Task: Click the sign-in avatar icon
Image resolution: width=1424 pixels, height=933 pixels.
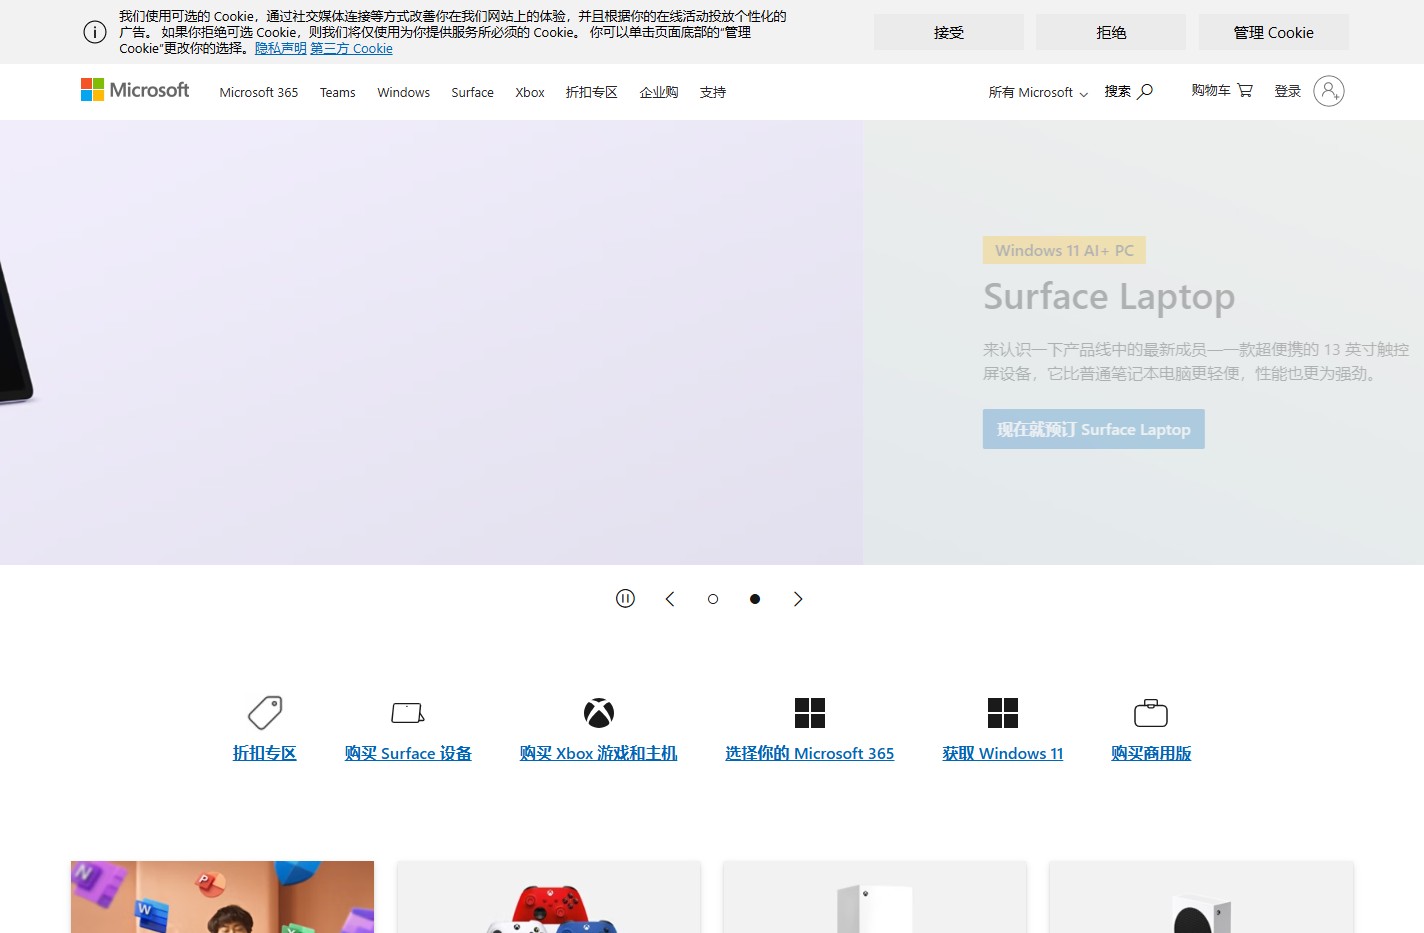Action: pyautogui.click(x=1328, y=91)
